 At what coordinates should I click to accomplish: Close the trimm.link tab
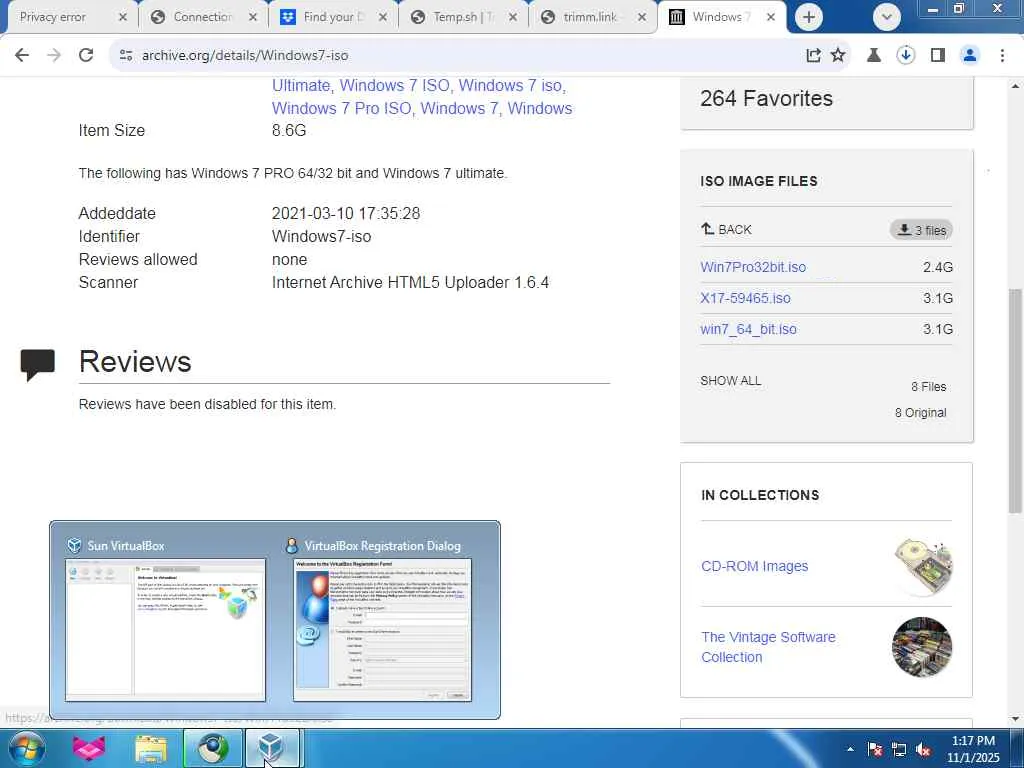pos(643,18)
